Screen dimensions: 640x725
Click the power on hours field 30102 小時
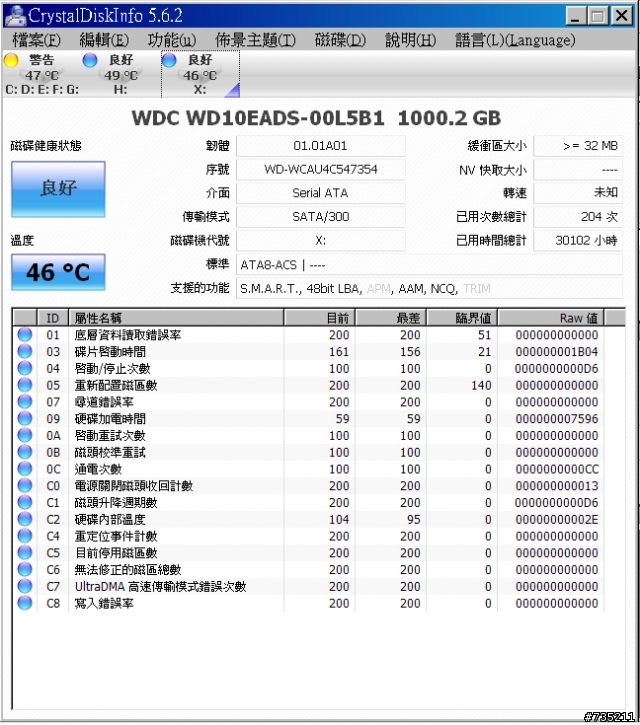[578, 240]
